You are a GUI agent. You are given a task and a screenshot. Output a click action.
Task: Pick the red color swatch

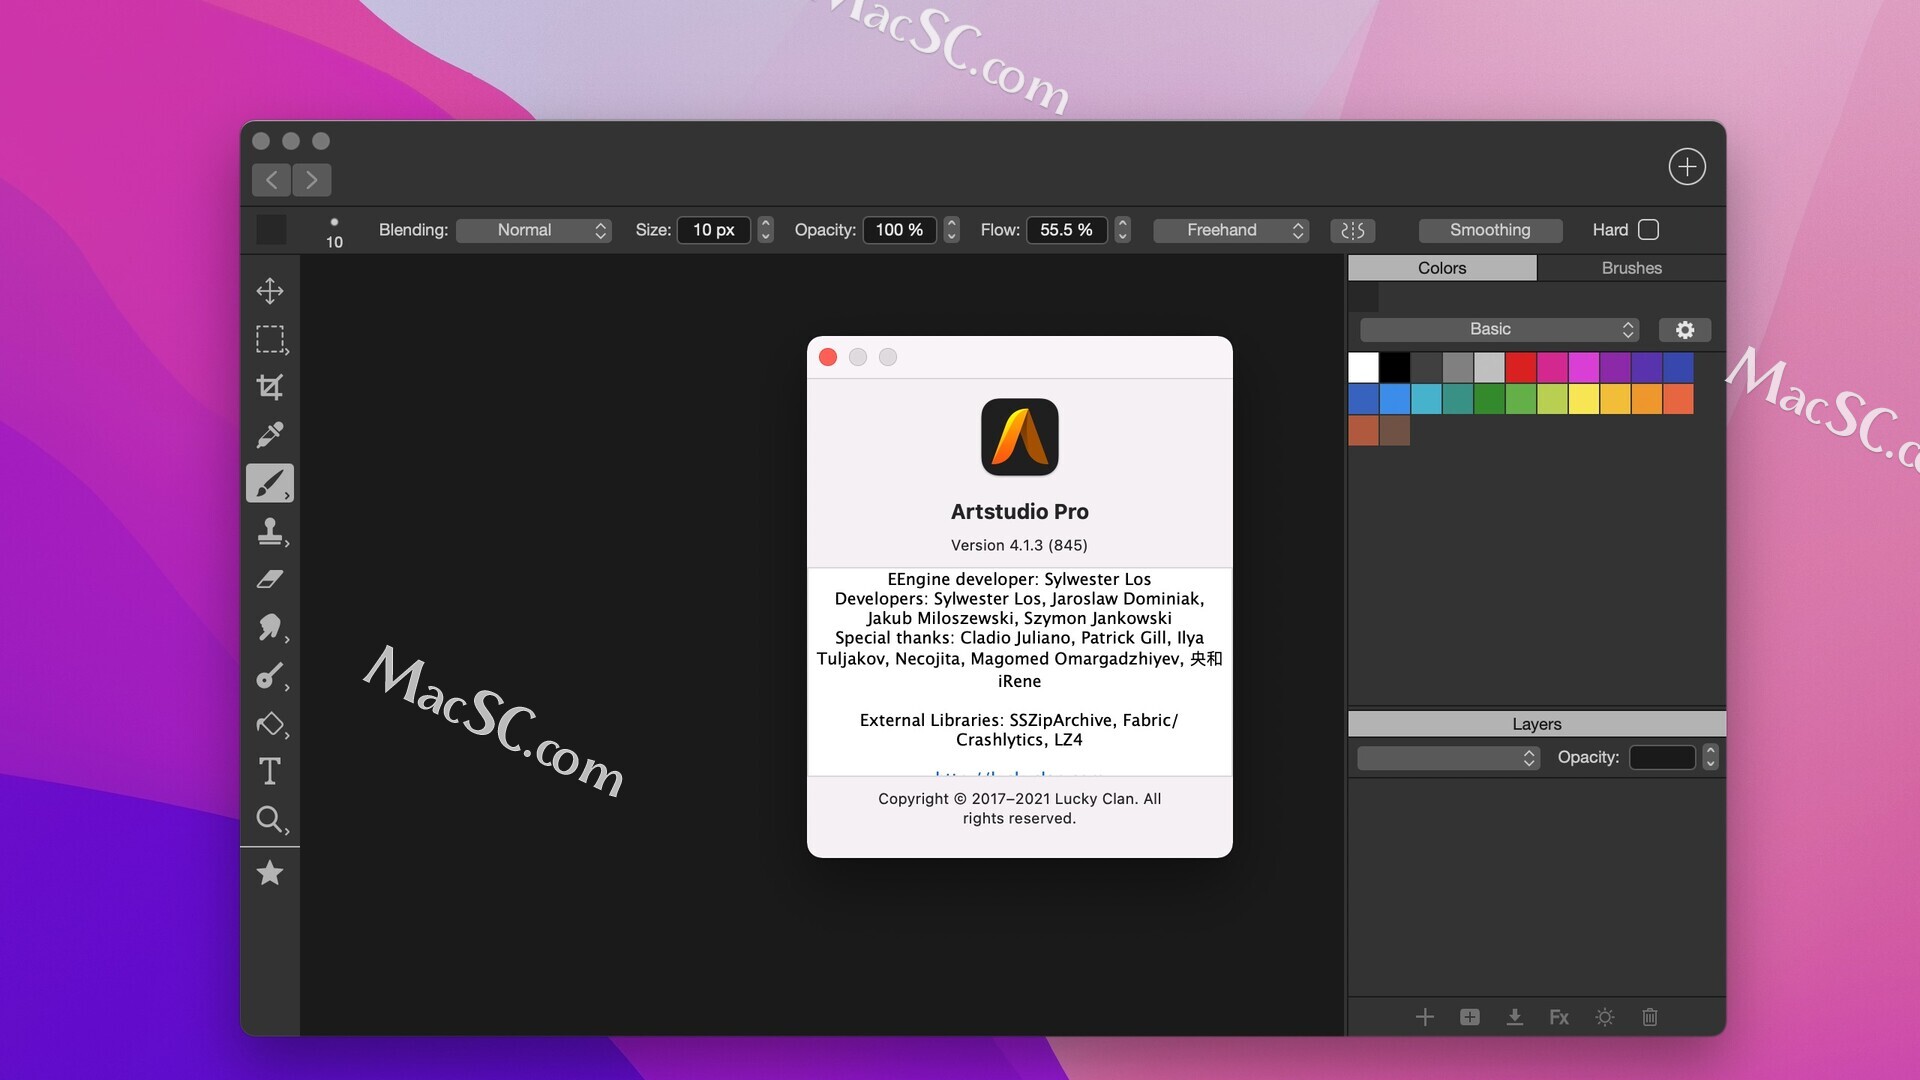[1521, 368]
